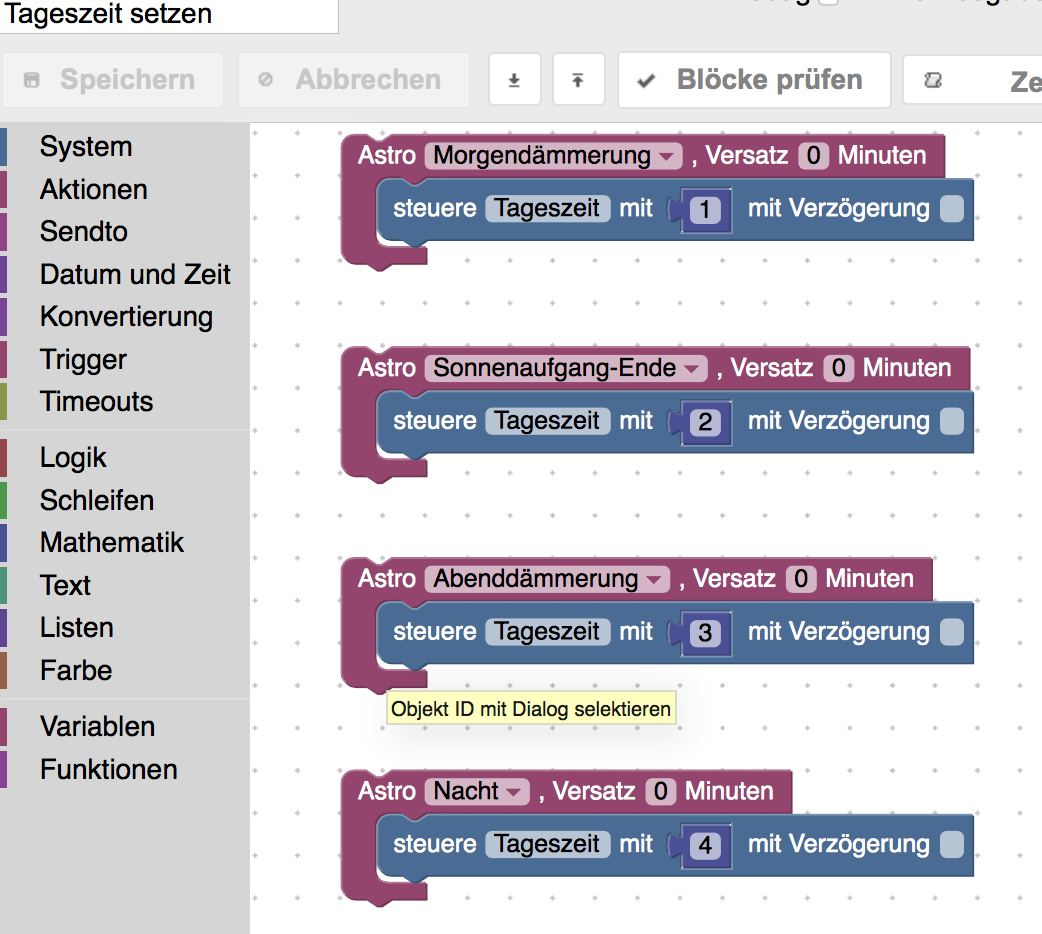Click the export blocks upload-arrow icon
Screen dimensions: 1042x934
[x=578, y=80]
